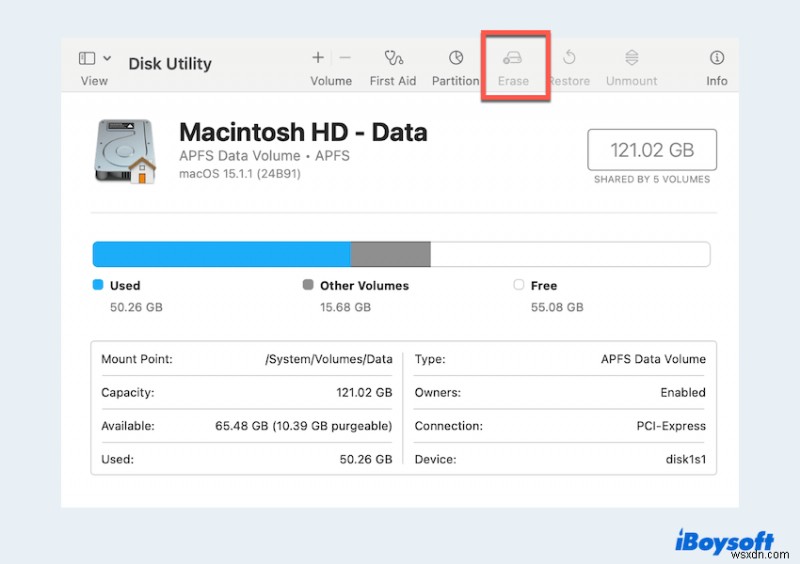Screen dimensions: 800x564
Task: Click the white Free portion of storage bar
Action: click(570, 254)
